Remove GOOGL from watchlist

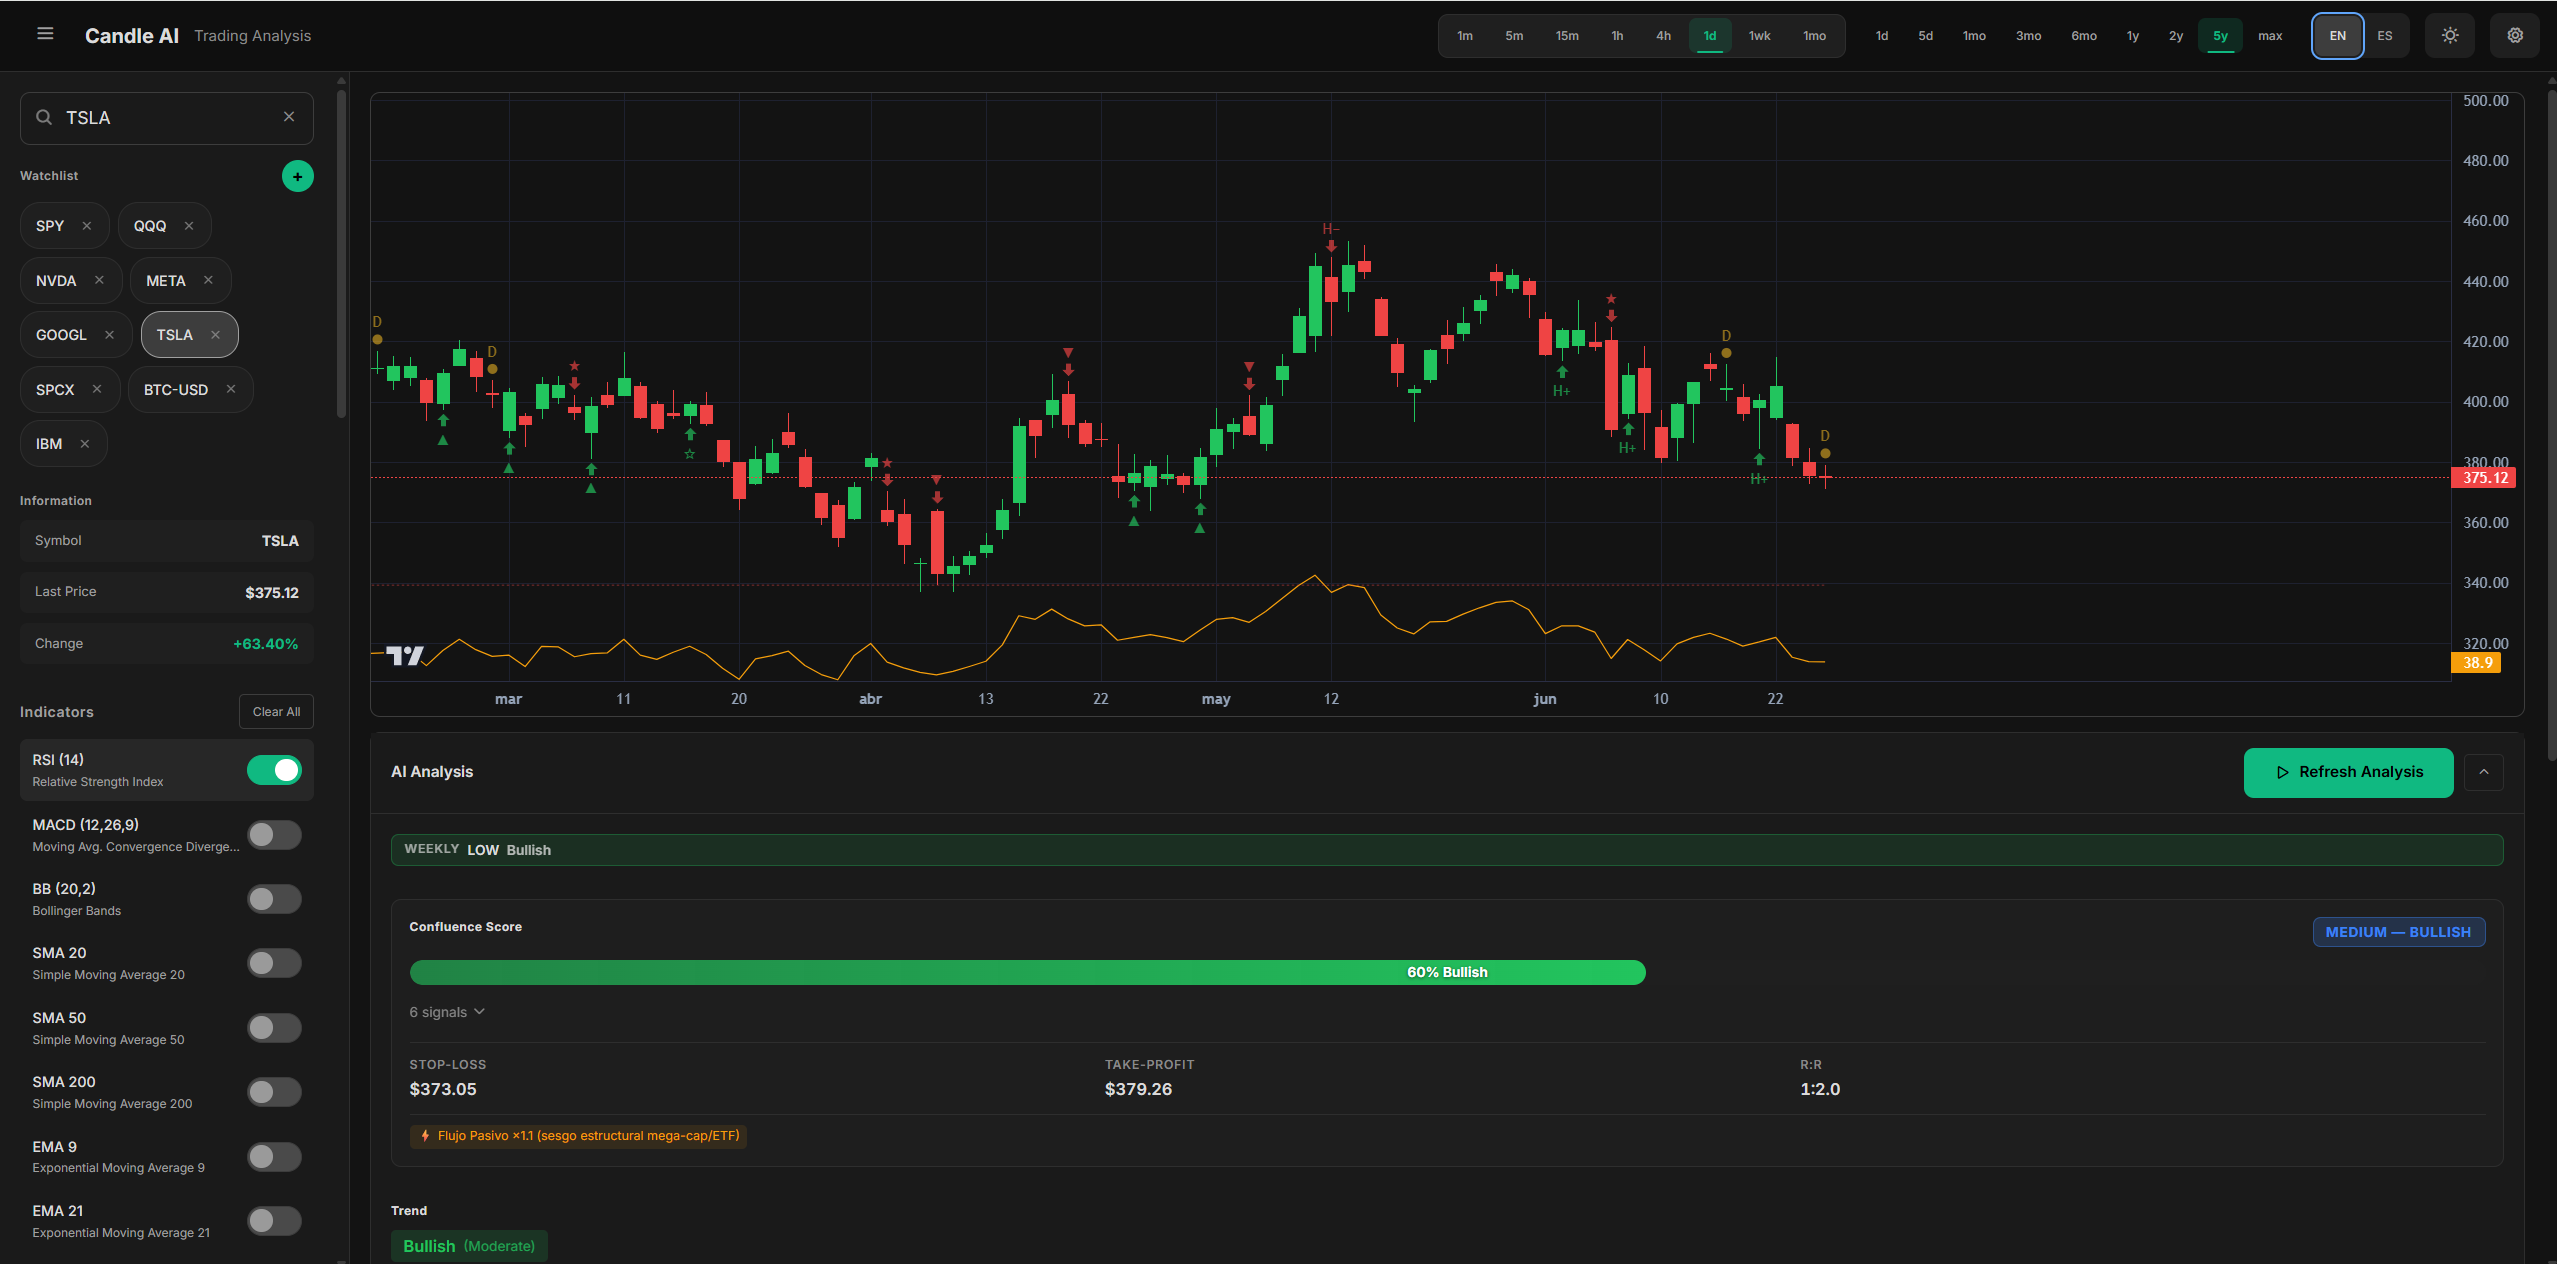(x=109, y=335)
